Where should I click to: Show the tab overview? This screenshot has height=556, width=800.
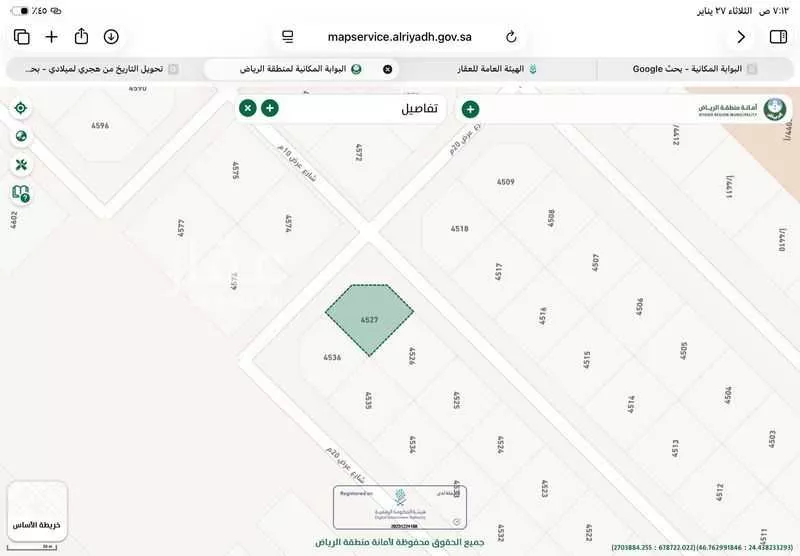coord(21,37)
